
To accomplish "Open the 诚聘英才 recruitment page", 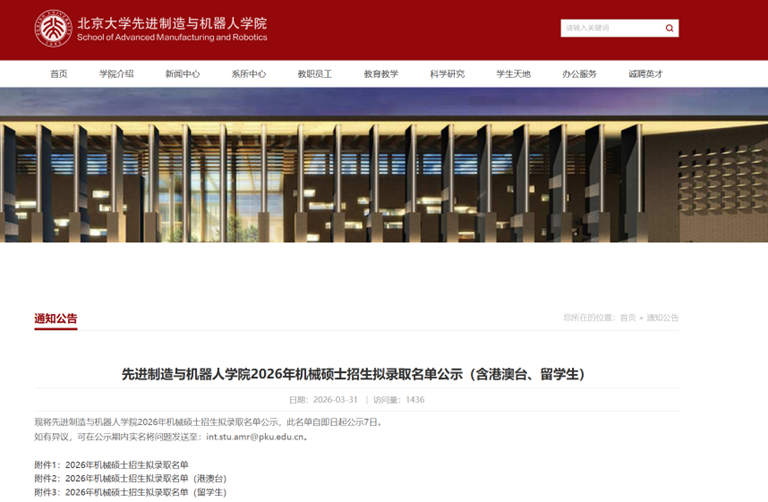I will point(645,74).
